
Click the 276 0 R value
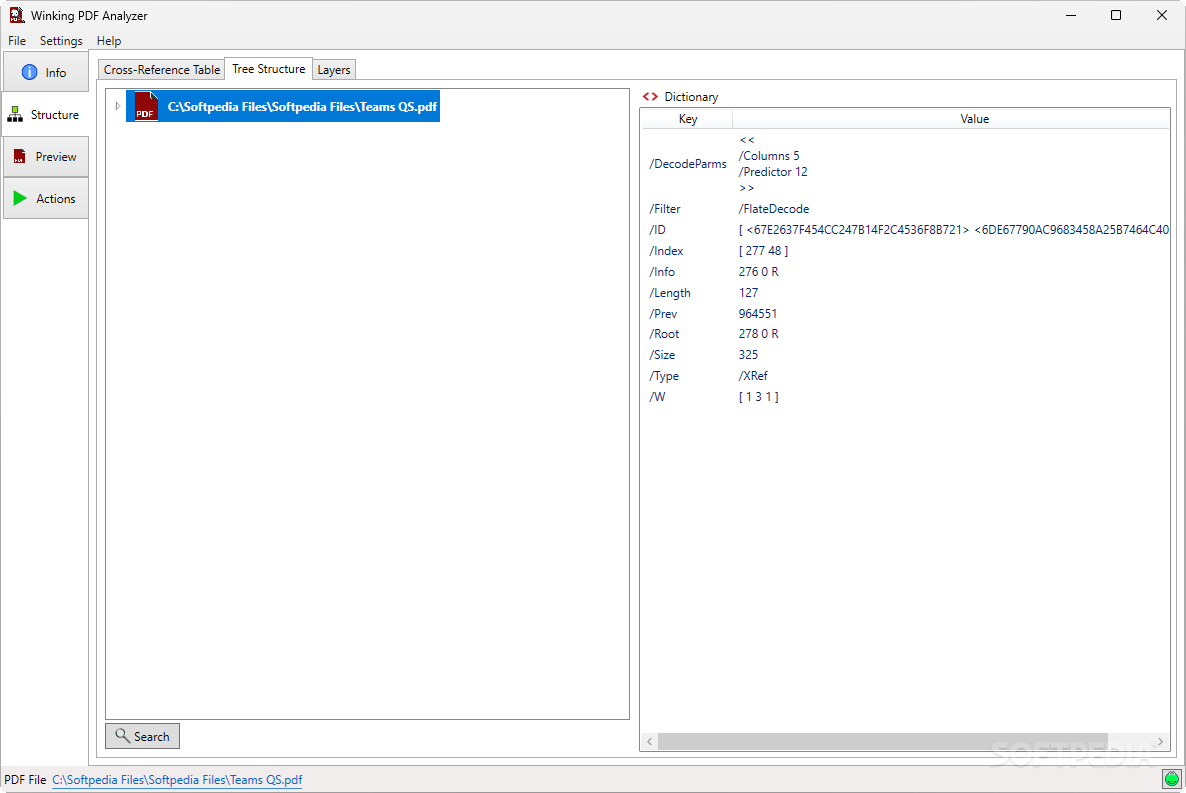click(759, 272)
